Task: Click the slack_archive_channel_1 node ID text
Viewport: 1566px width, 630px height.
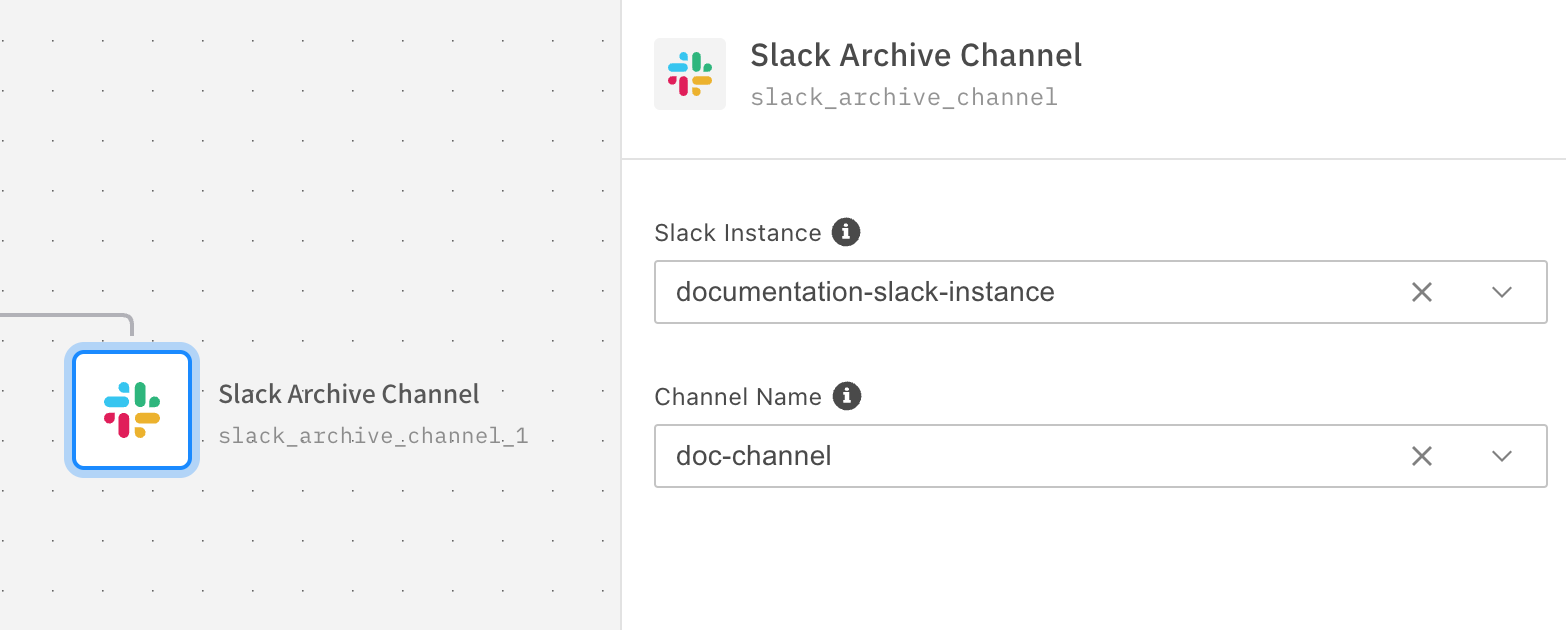Action: pos(373,437)
